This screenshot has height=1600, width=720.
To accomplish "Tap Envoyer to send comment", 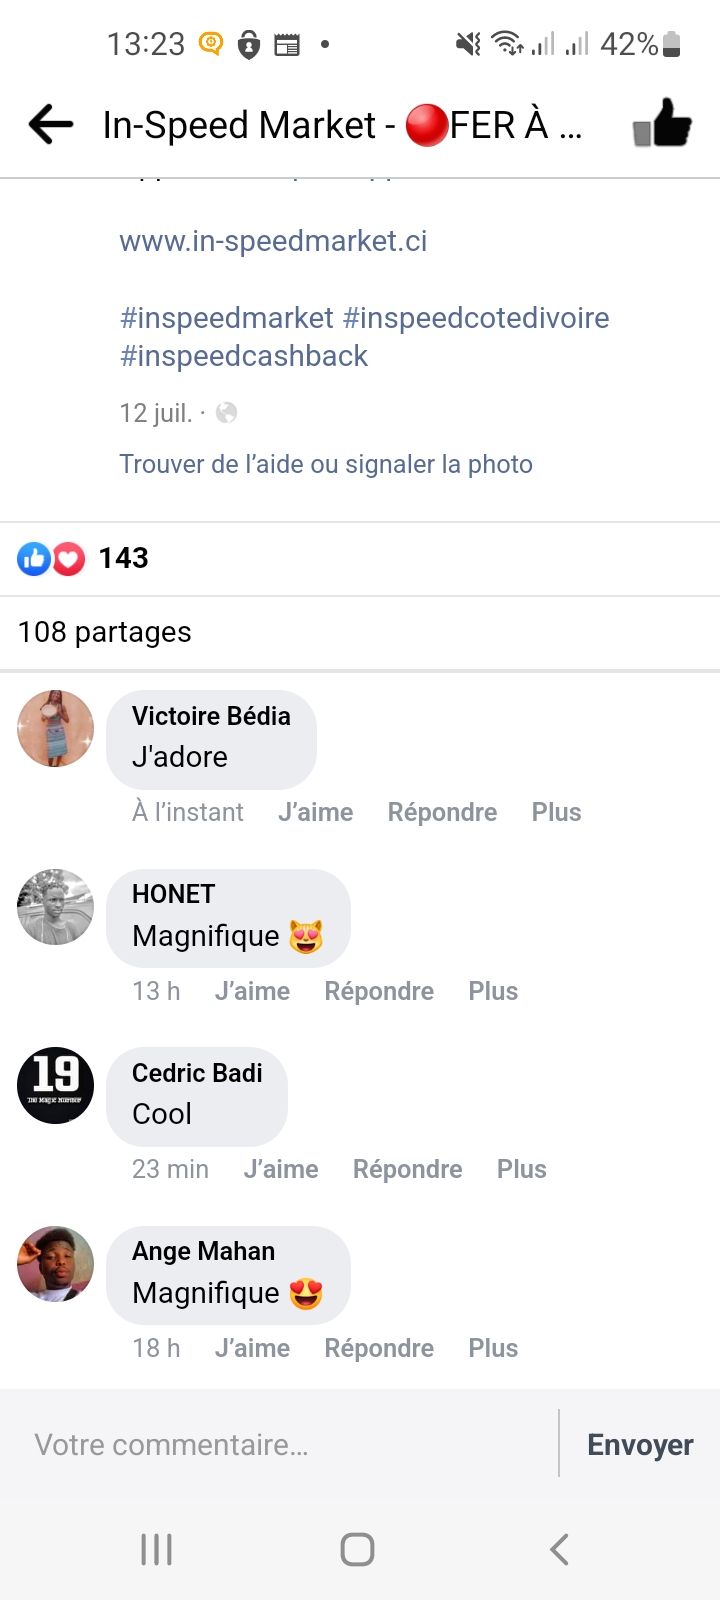I will tap(640, 1445).
